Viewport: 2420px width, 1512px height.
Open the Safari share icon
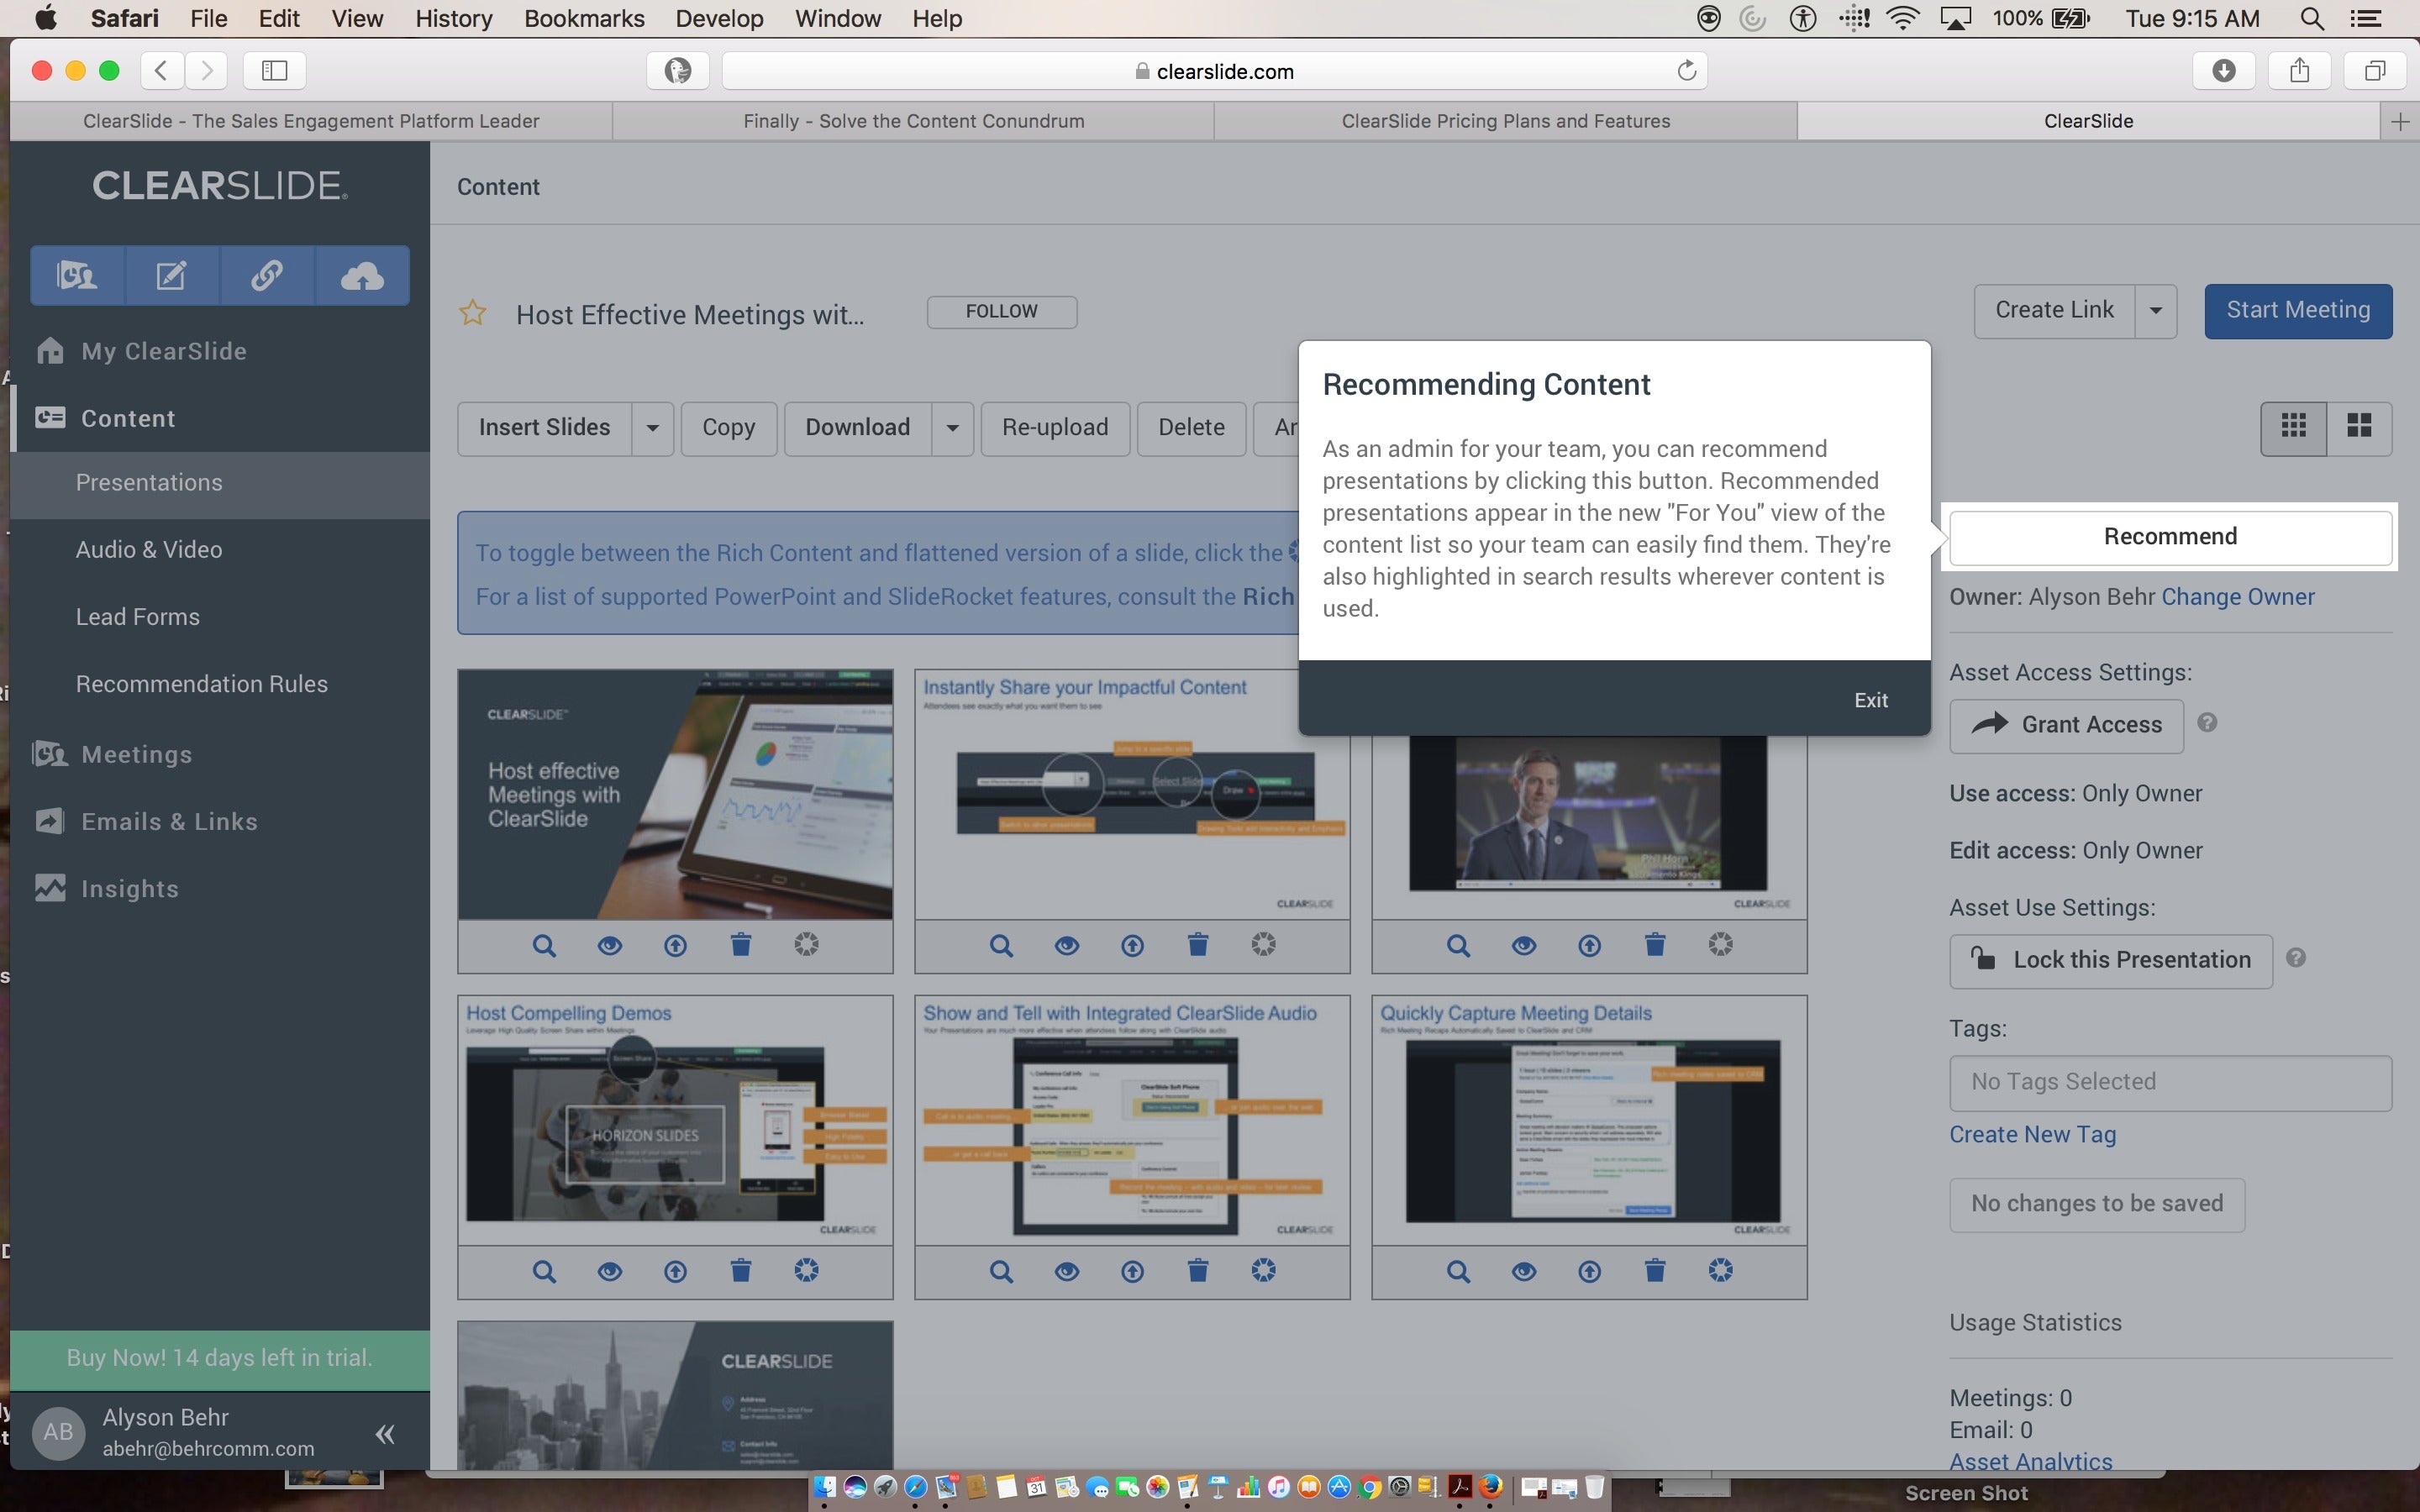click(x=2299, y=71)
